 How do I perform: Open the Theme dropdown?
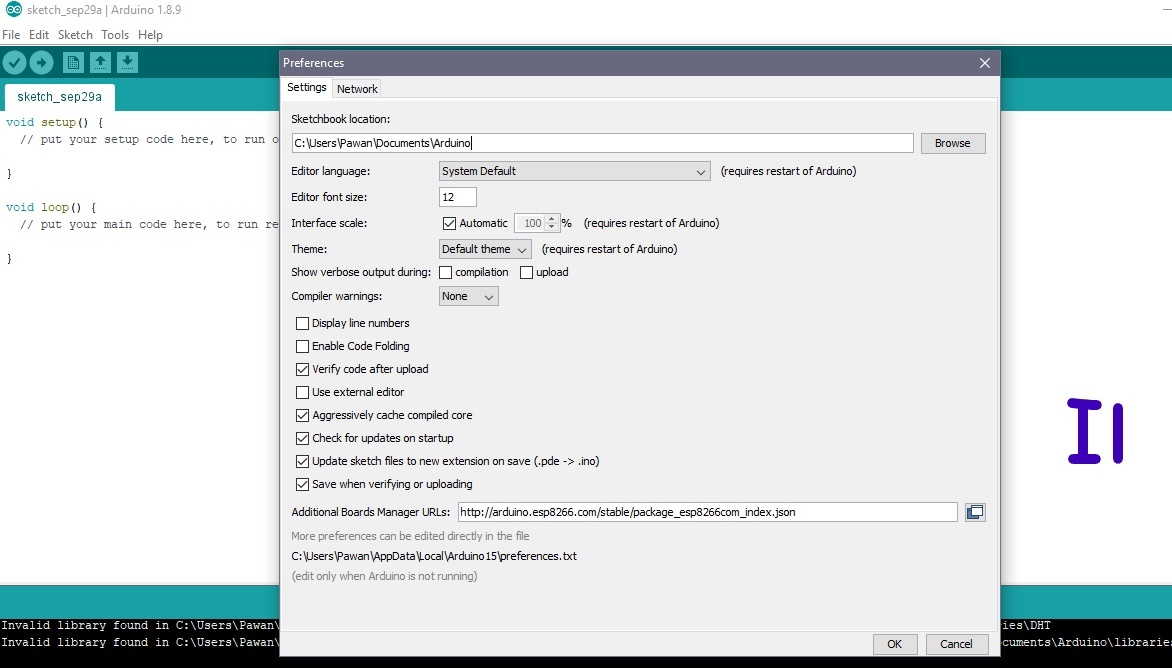click(485, 250)
